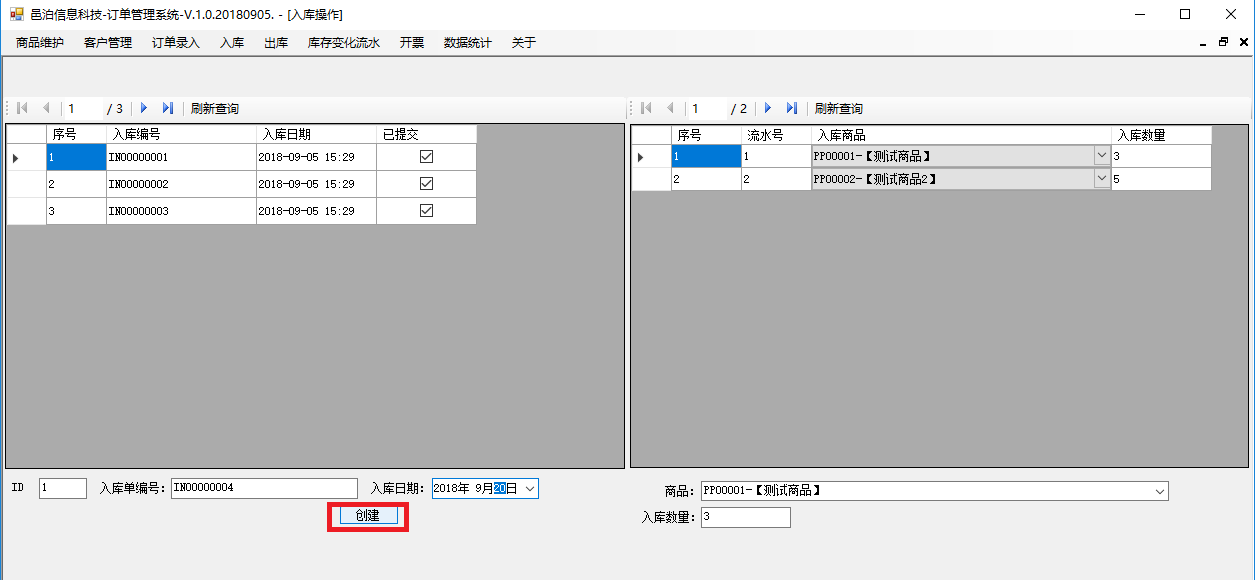The width and height of the screenshot is (1255, 580).
Task: Click the page number box in right navigator
Action: point(708,108)
